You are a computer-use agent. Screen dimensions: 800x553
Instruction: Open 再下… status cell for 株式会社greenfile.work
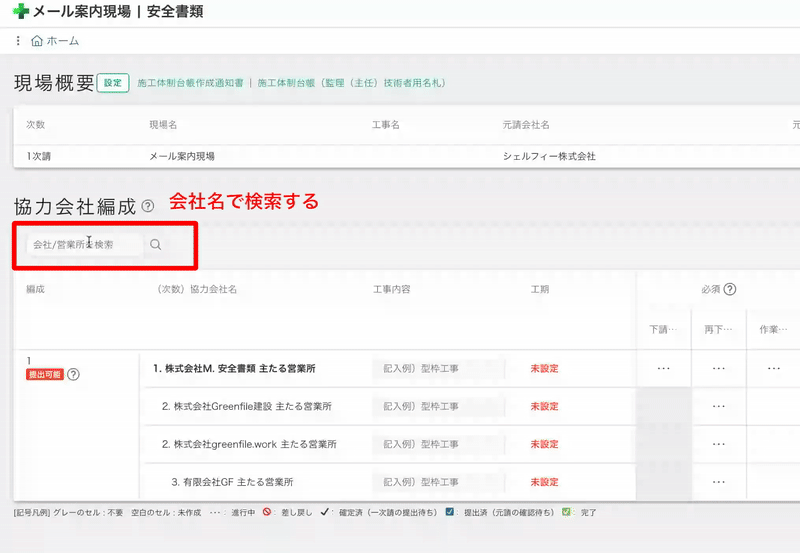tap(719, 444)
